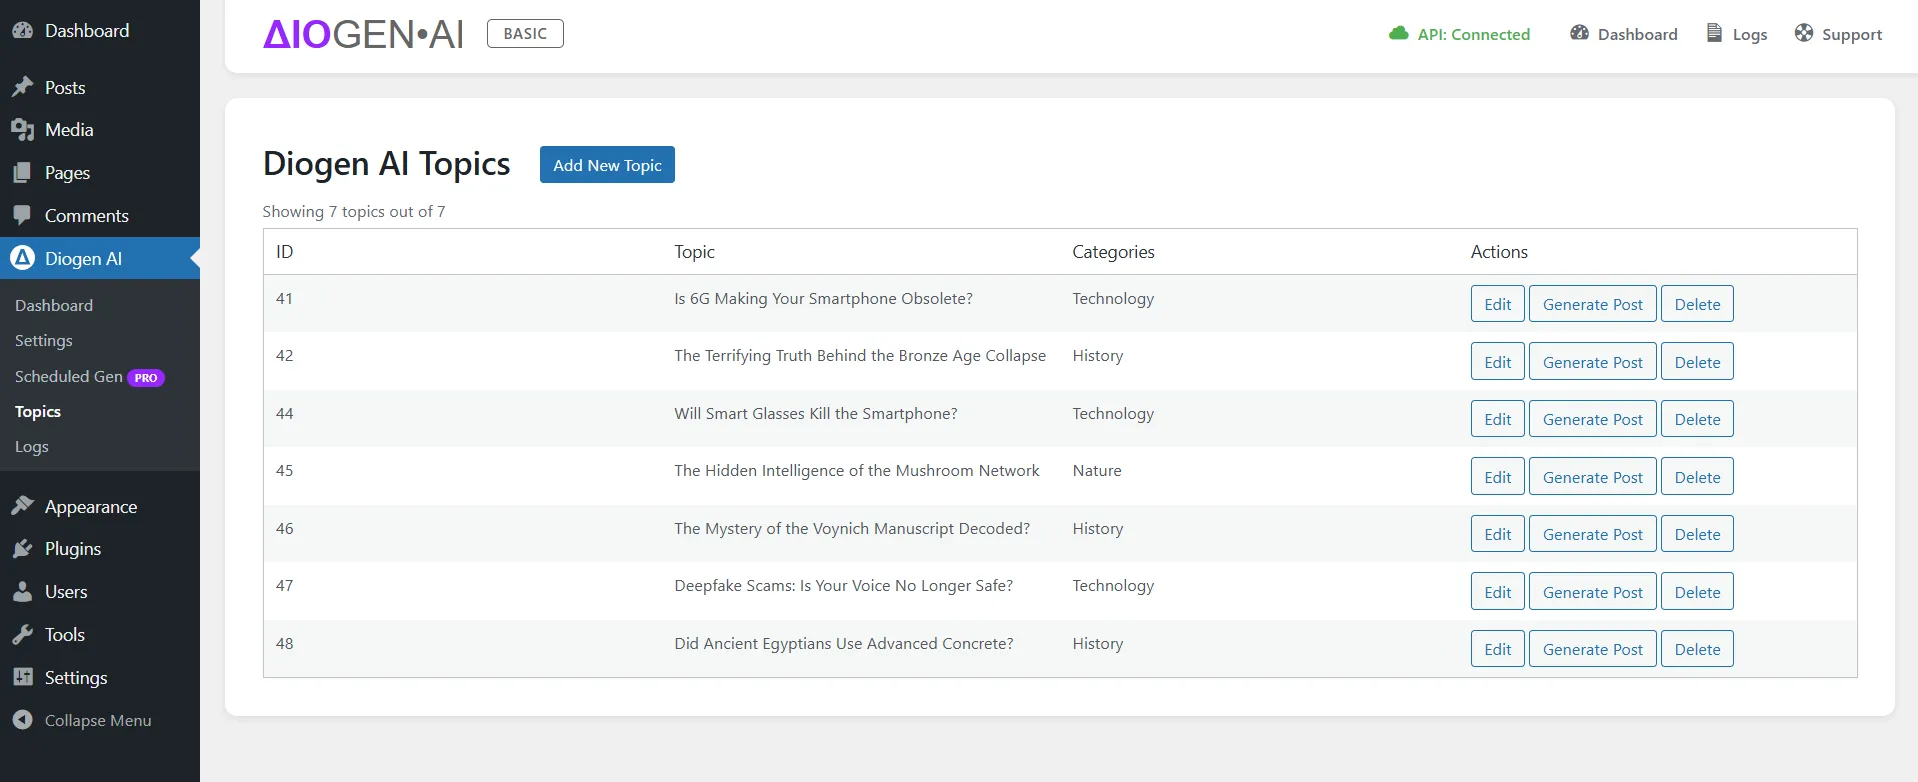The image size is (1918, 782).
Task: Click the Support lifebuoy icon
Action: tap(1804, 33)
